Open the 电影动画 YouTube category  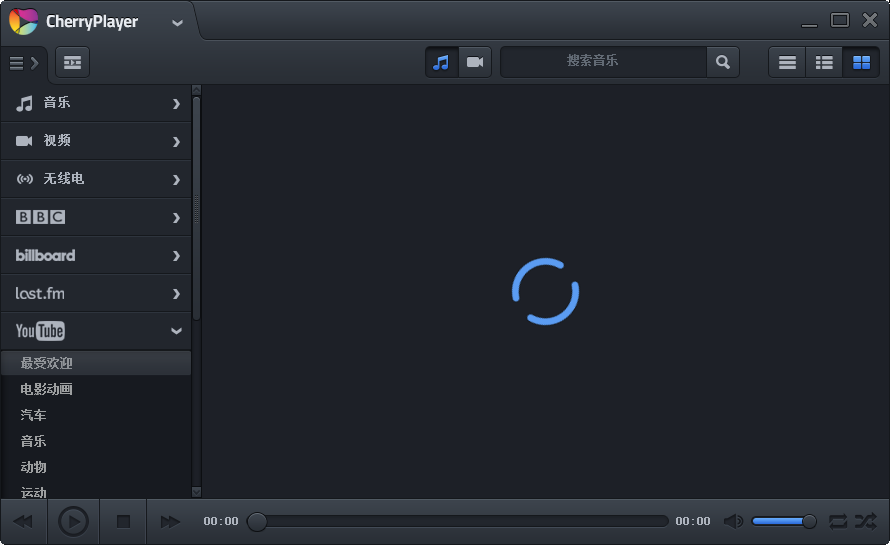point(47,389)
